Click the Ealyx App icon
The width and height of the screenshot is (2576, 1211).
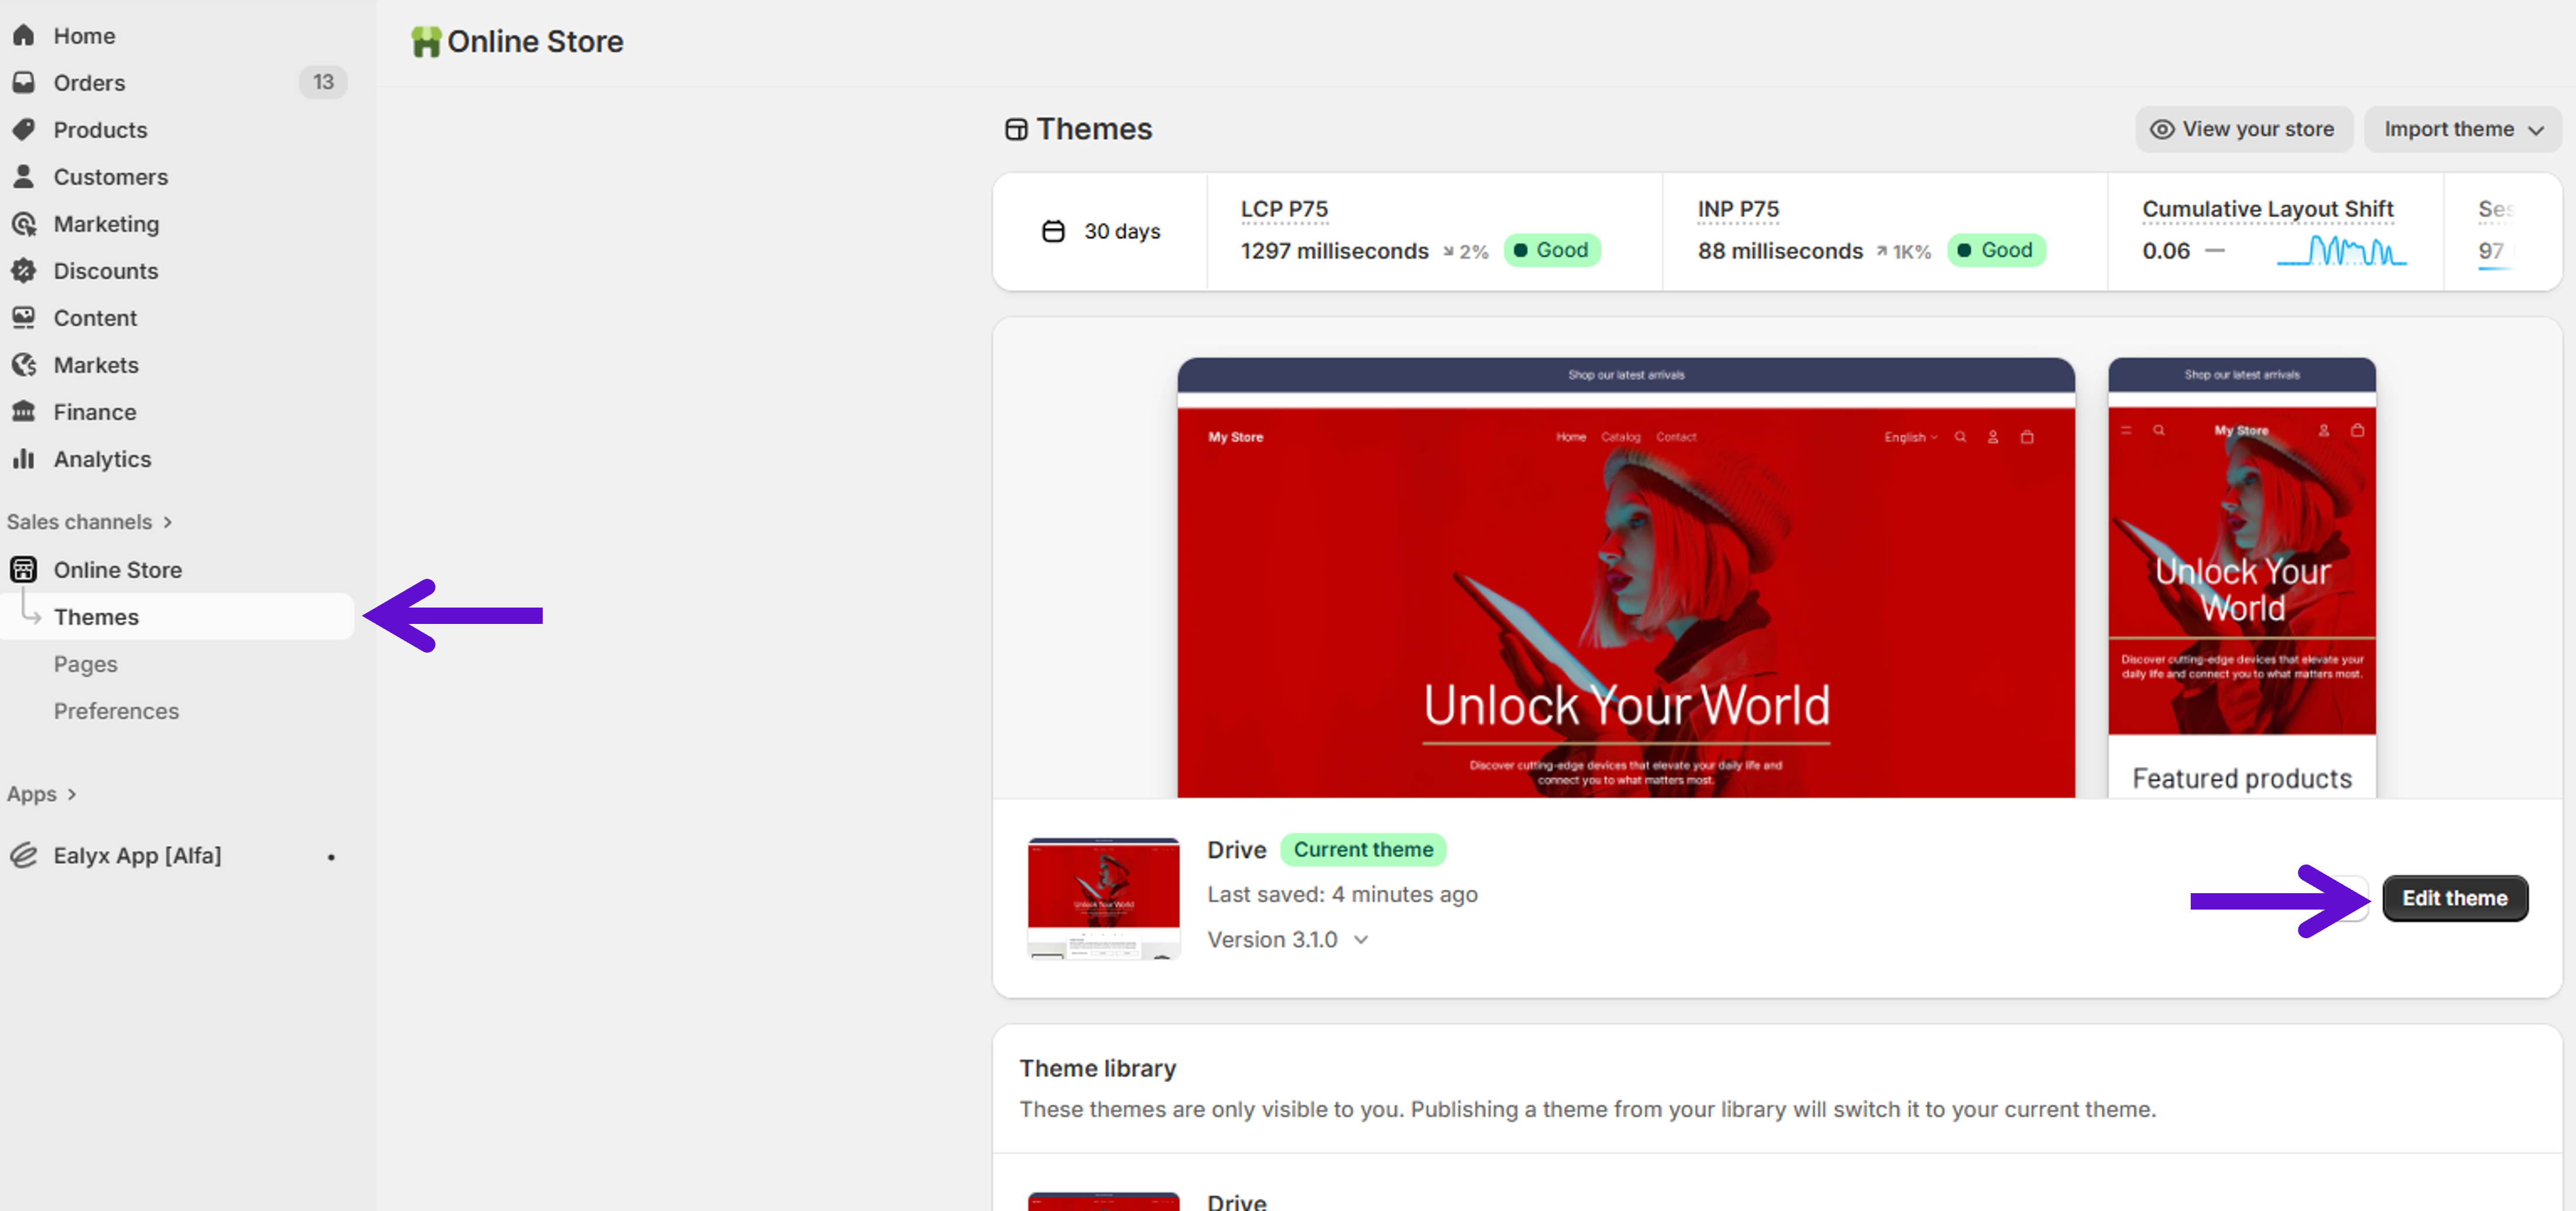(x=24, y=856)
